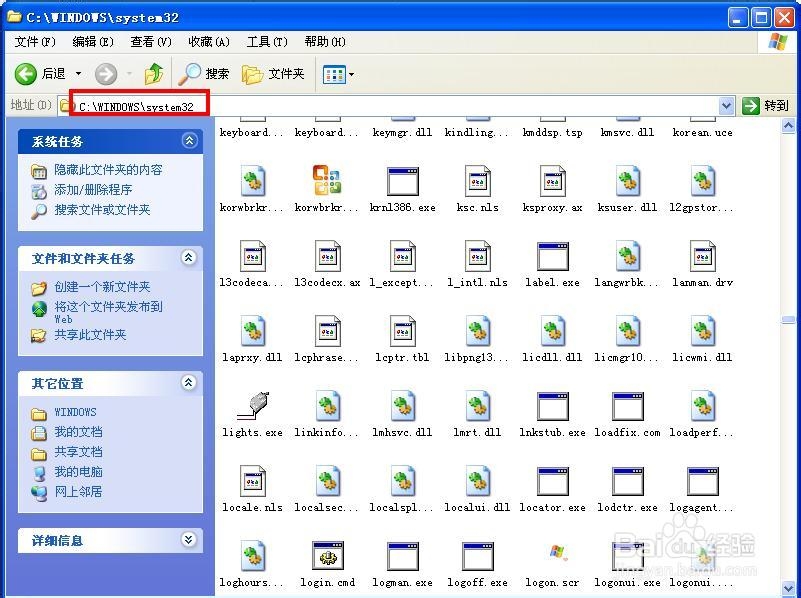The width and height of the screenshot is (801, 598).
Task: Open the File (文件) menu
Action: point(35,41)
